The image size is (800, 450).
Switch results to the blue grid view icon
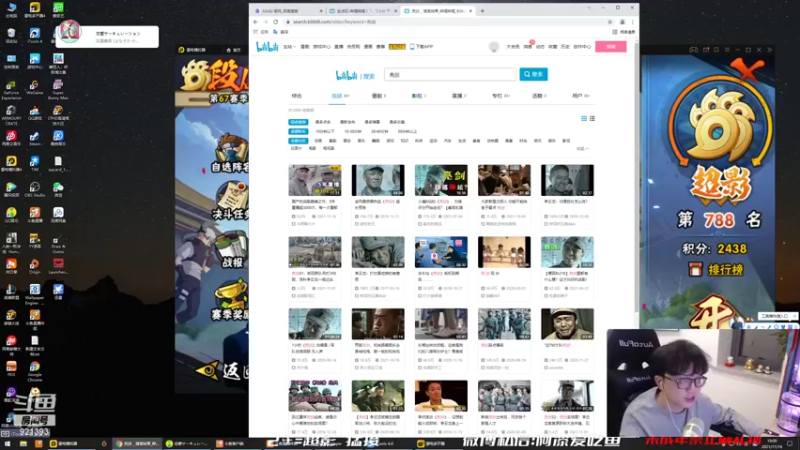(x=584, y=118)
